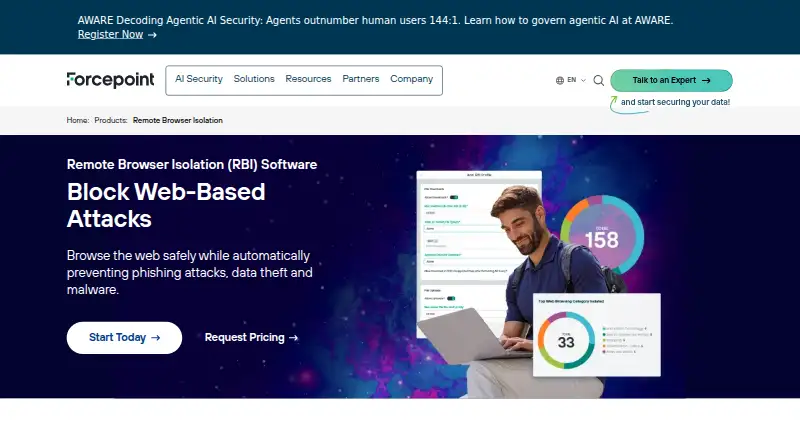Click the hero paragraph about phishing attacks

190,273
